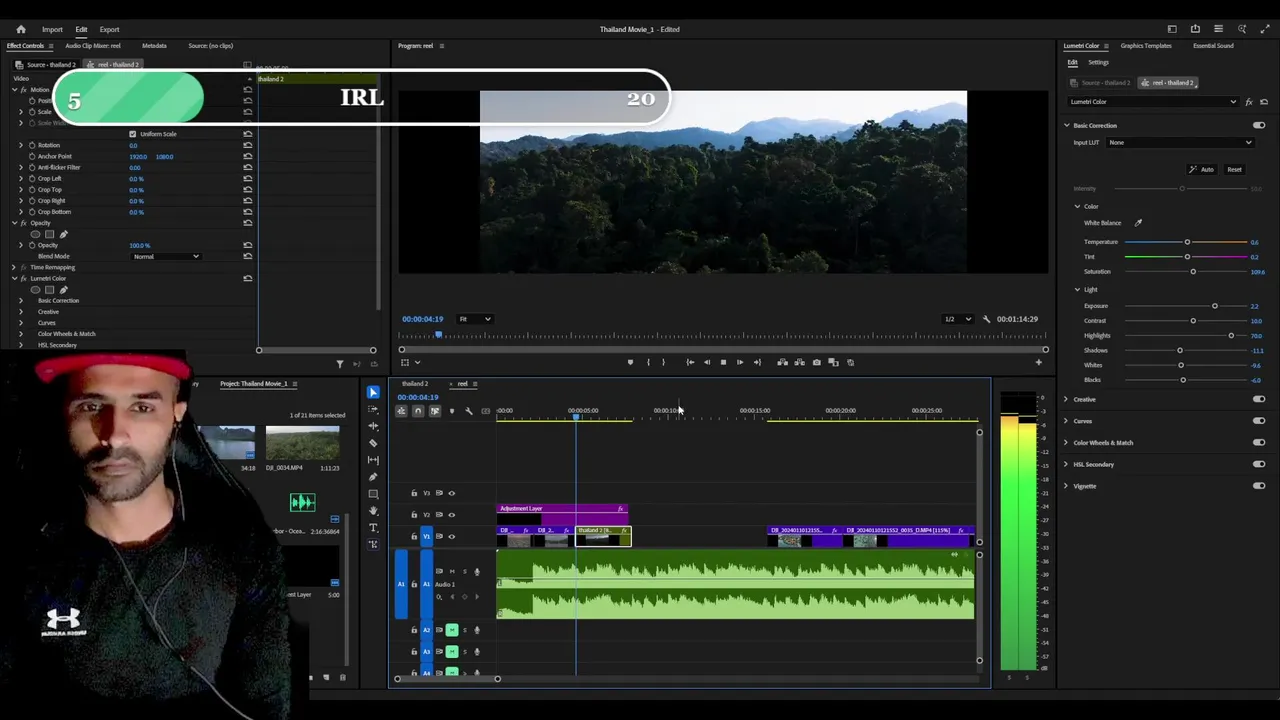Open the Blend Mode dropdown

166,257
